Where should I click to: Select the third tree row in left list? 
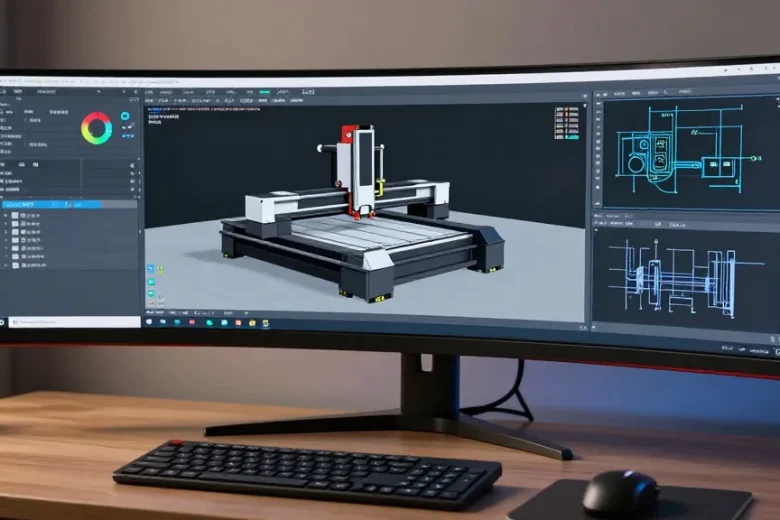(31, 232)
